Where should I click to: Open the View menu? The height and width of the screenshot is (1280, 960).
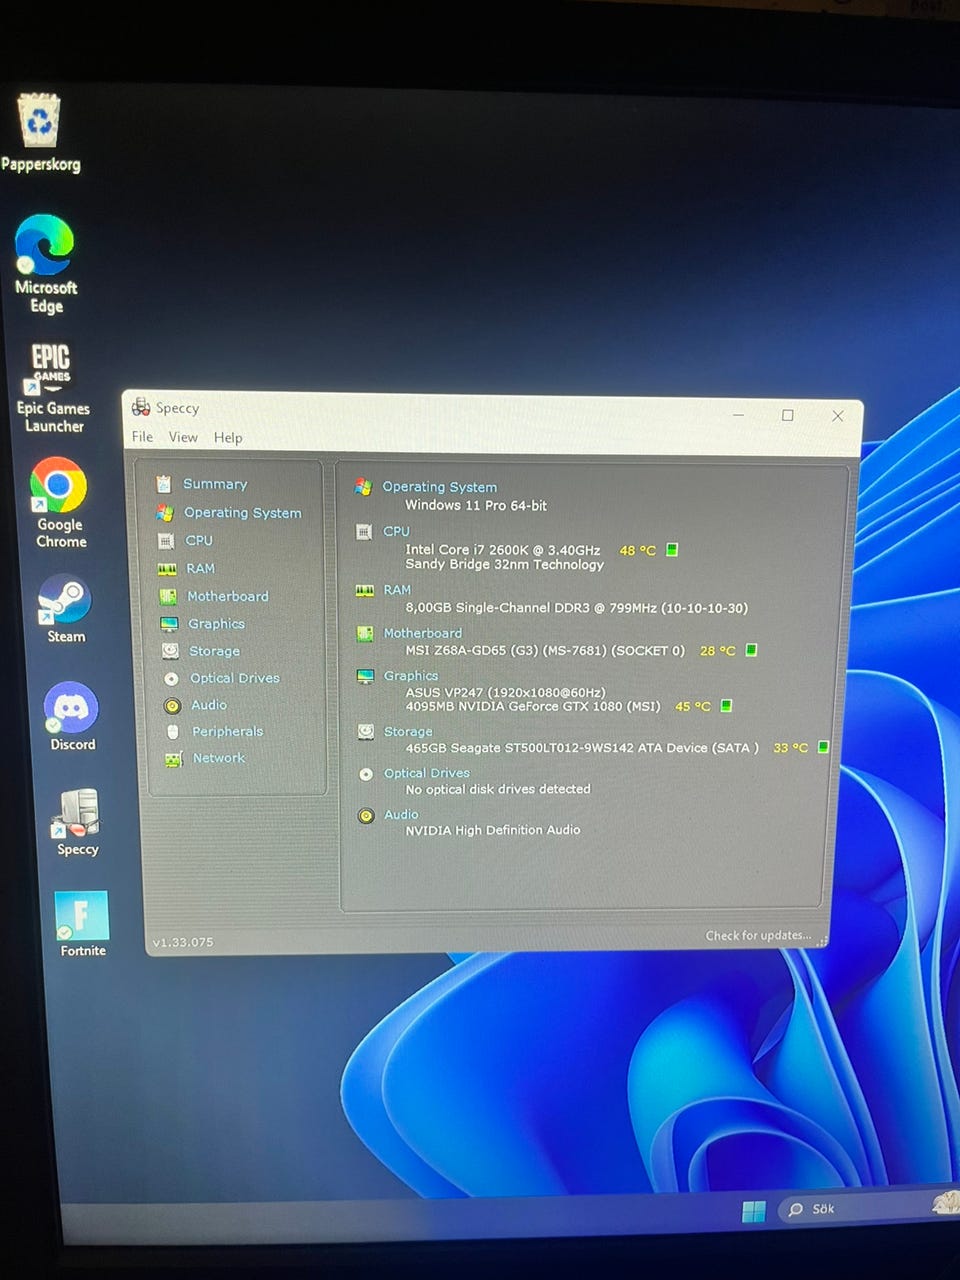point(183,437)
